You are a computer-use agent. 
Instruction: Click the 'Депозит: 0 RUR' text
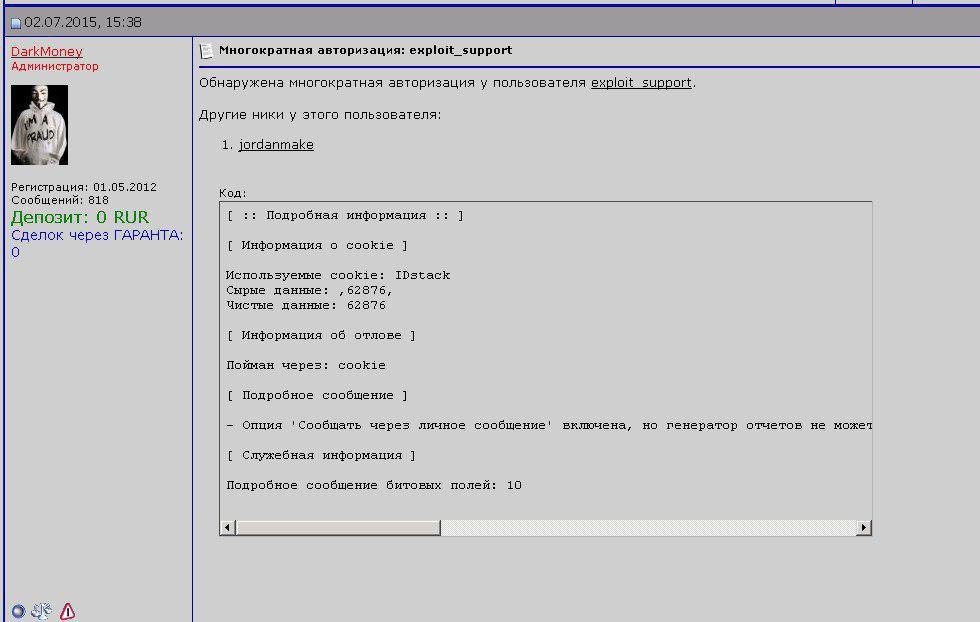coord(80,217)
